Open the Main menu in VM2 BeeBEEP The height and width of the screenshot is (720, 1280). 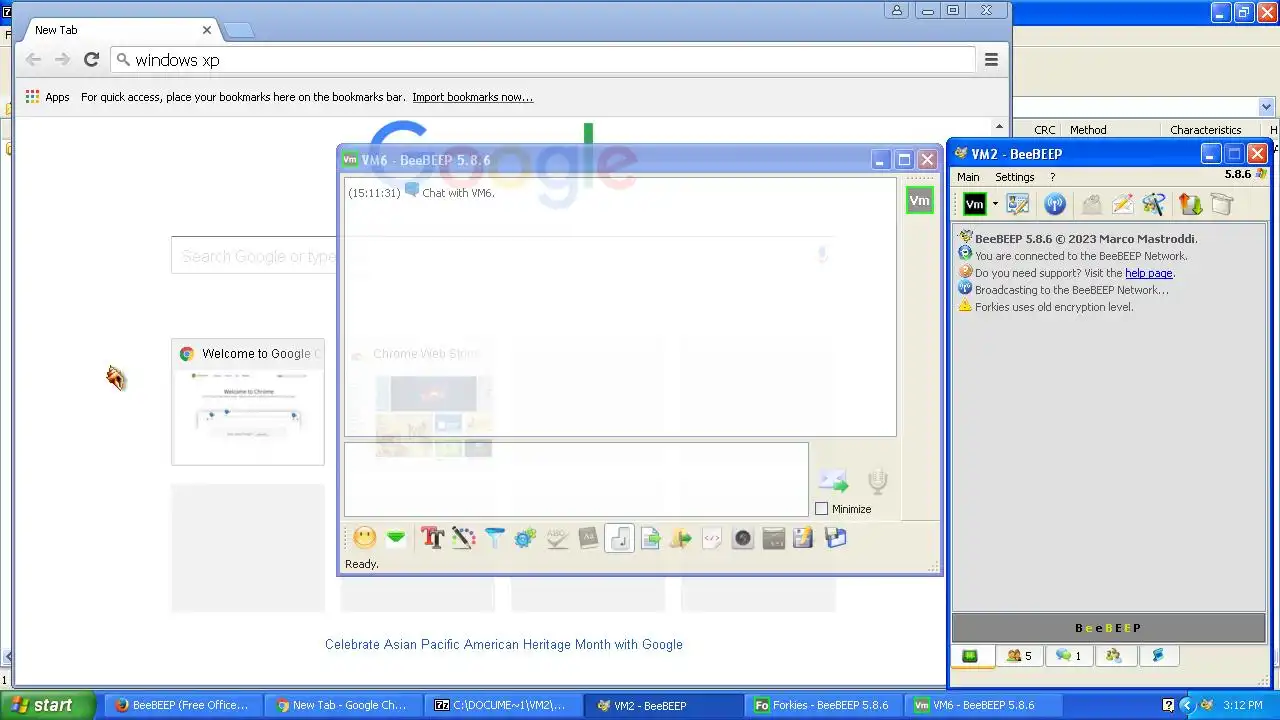(x=968, y=177)
